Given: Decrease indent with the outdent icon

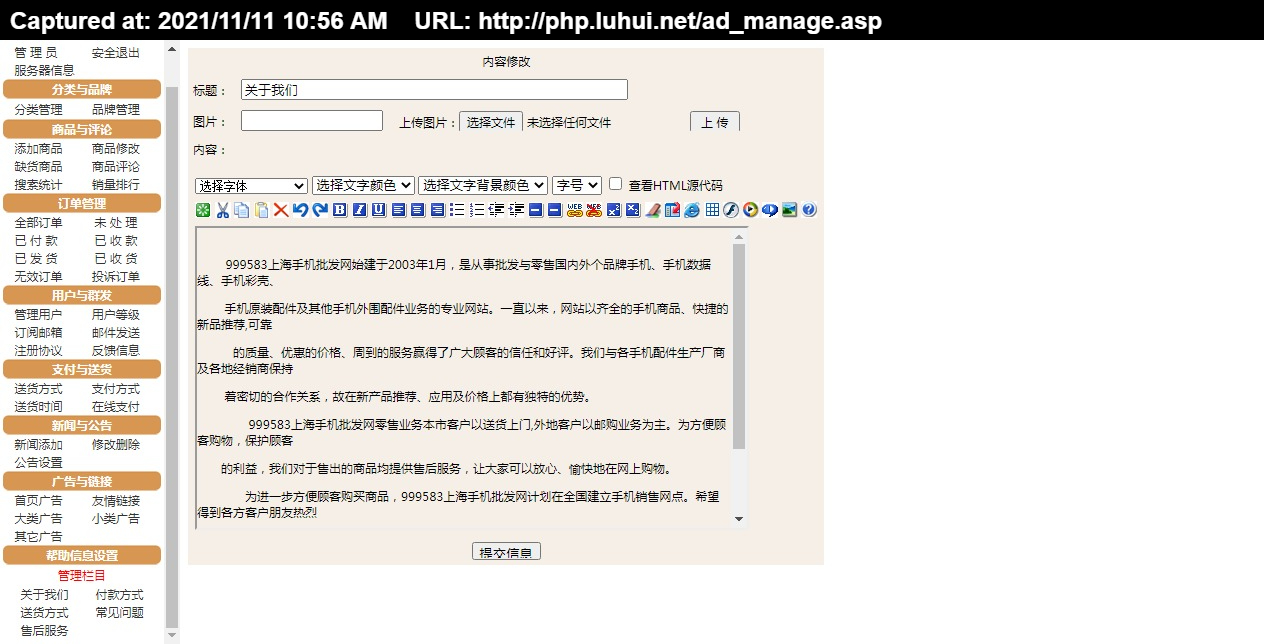Looking at the screenshot, I should [496, 210].
